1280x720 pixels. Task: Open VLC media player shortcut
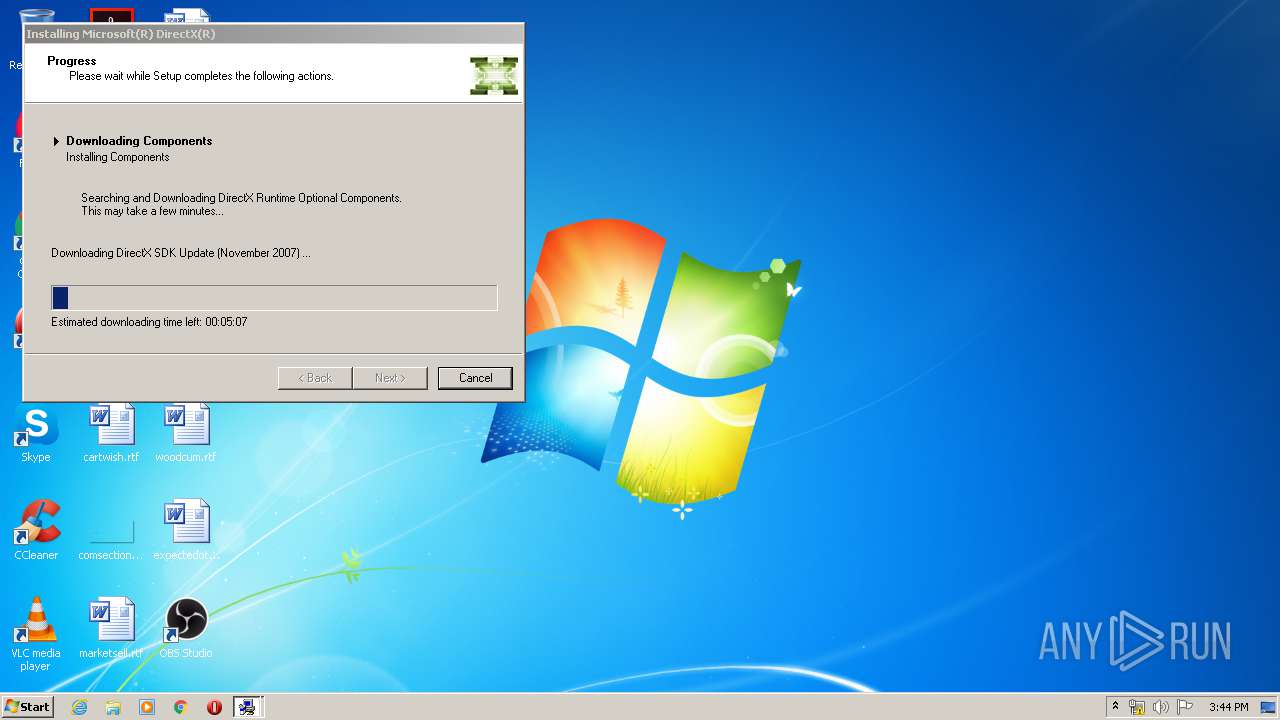point(36,634)
